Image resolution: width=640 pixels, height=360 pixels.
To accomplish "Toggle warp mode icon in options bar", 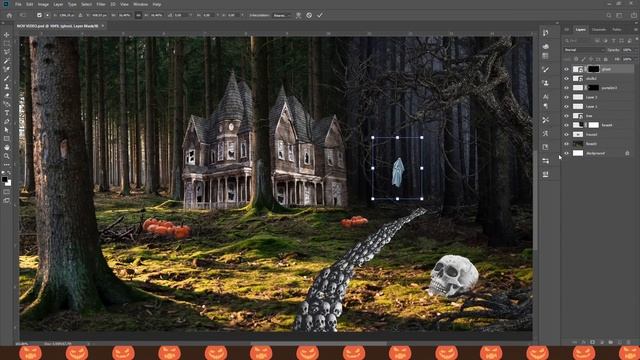I will (298, 15).
